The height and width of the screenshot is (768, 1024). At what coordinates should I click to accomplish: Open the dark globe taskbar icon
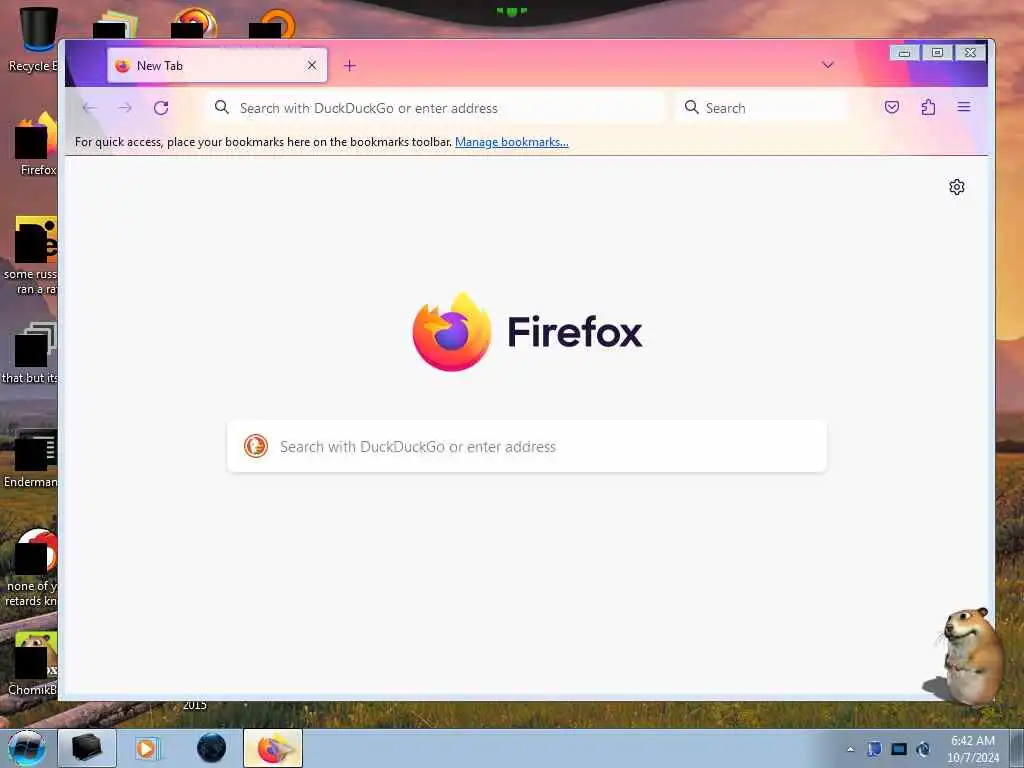212,748
